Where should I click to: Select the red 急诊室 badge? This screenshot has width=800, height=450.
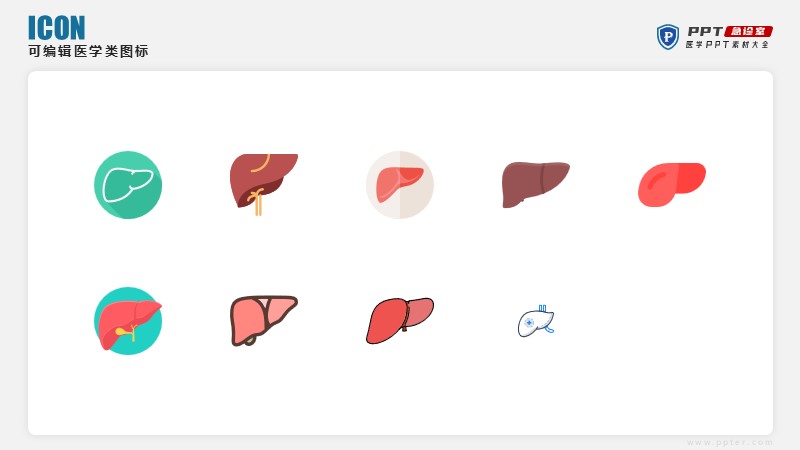click(748, 31)
